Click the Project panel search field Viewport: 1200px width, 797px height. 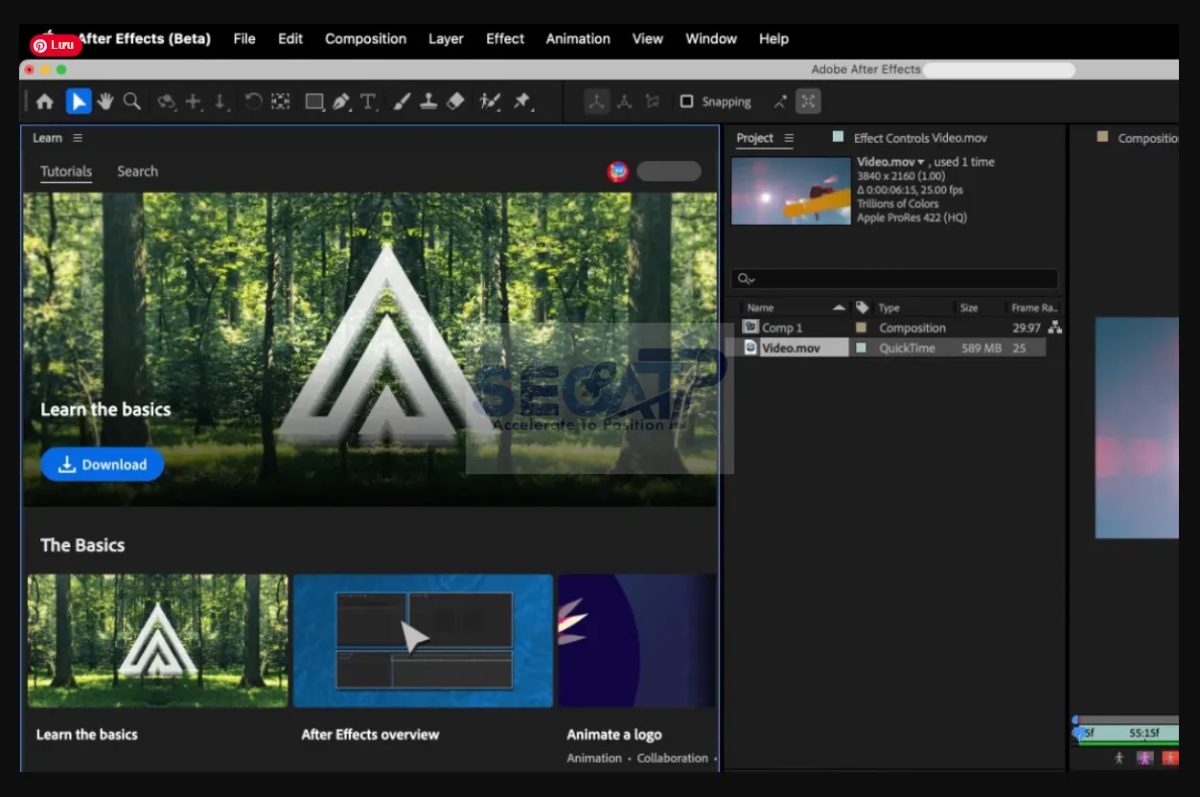(893, 278)
